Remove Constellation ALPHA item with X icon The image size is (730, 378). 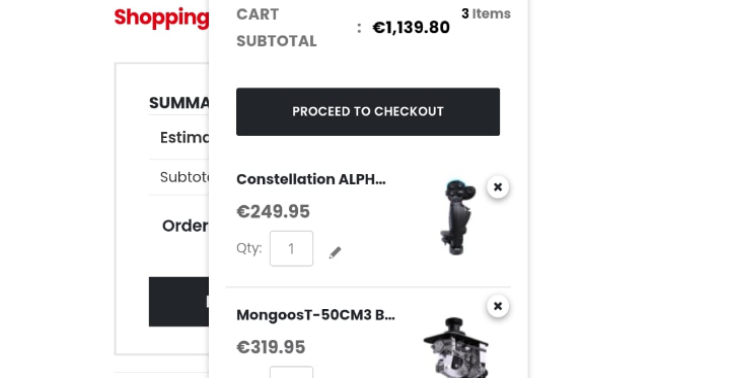[498, 187]
